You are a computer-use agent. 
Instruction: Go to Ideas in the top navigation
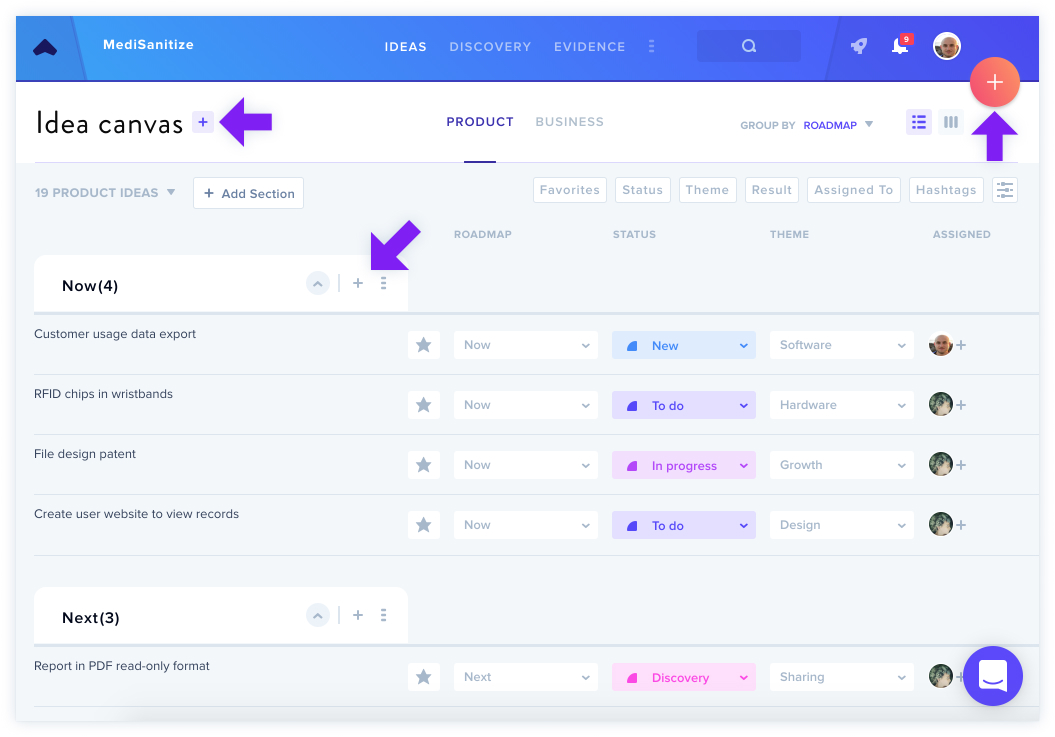[405, 46]
